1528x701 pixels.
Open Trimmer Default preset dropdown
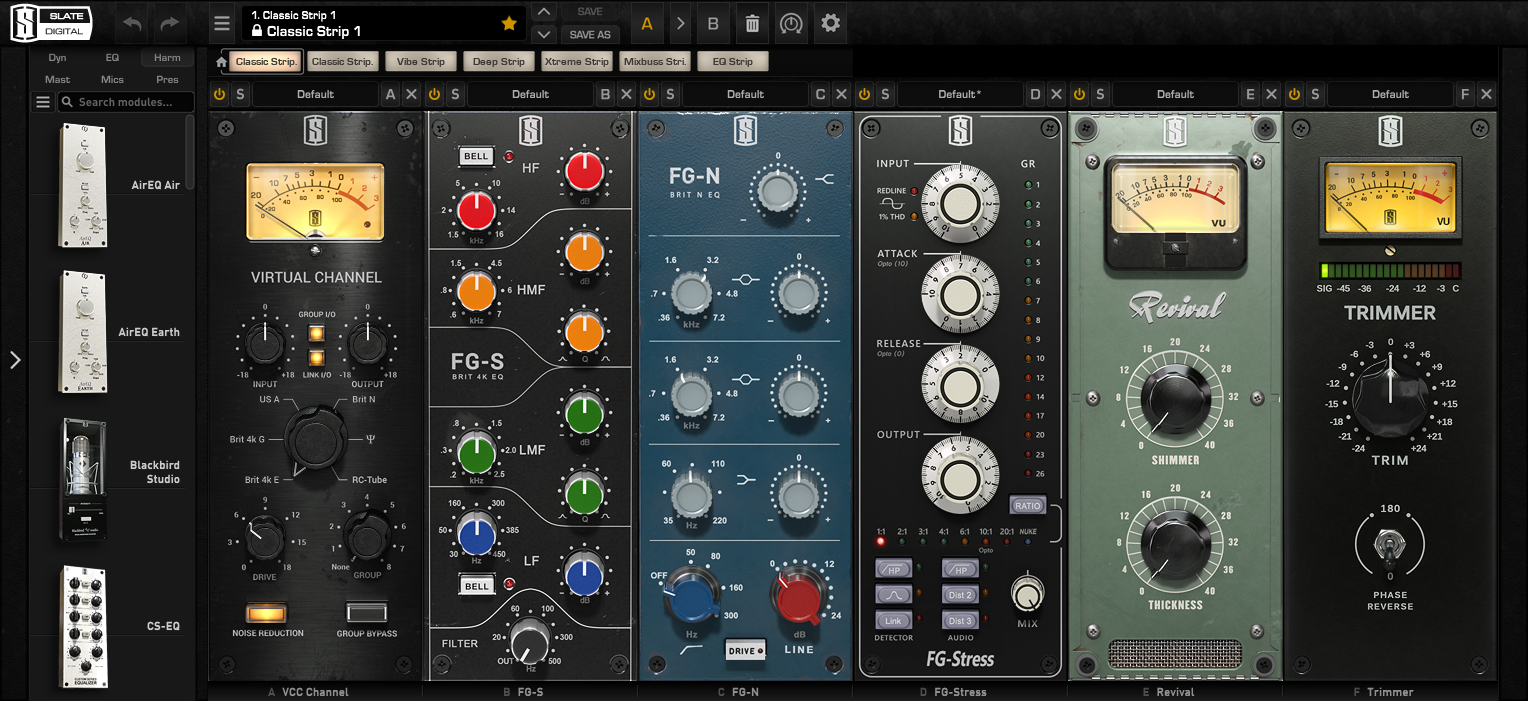tap(1391, 94)
